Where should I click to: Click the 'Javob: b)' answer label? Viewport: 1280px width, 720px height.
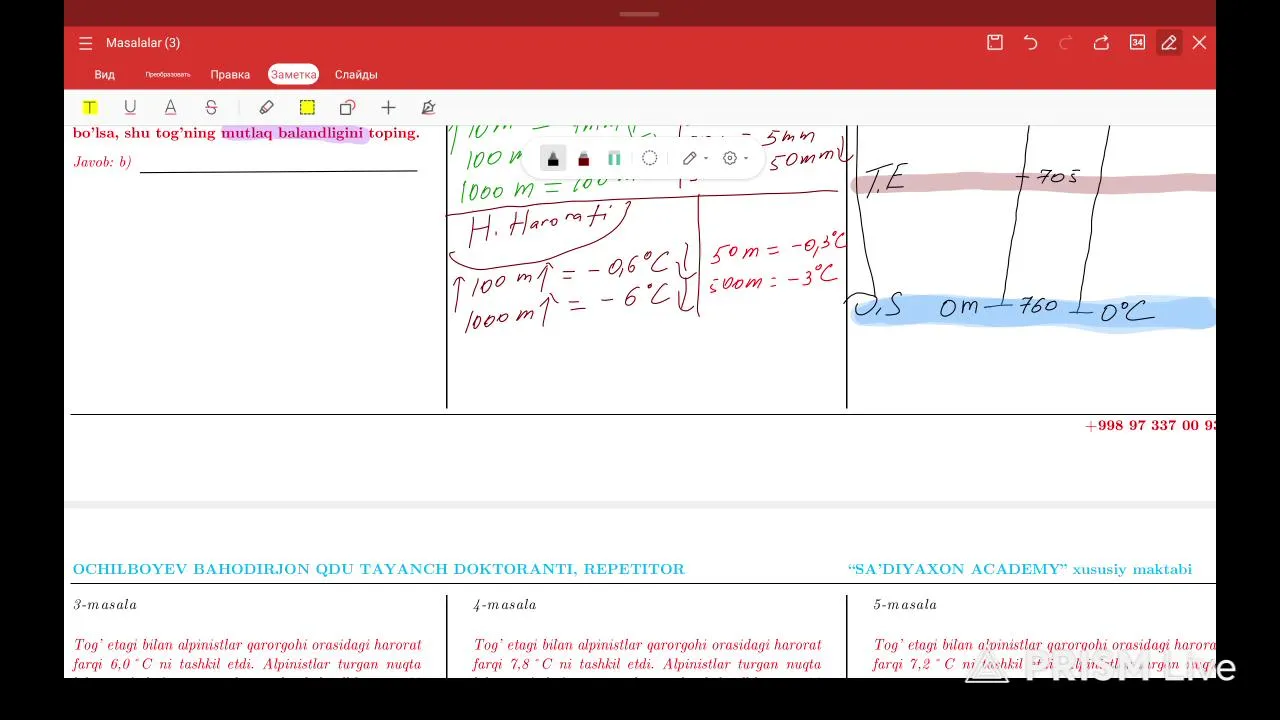pyautogui.click(x=102, y=162)
